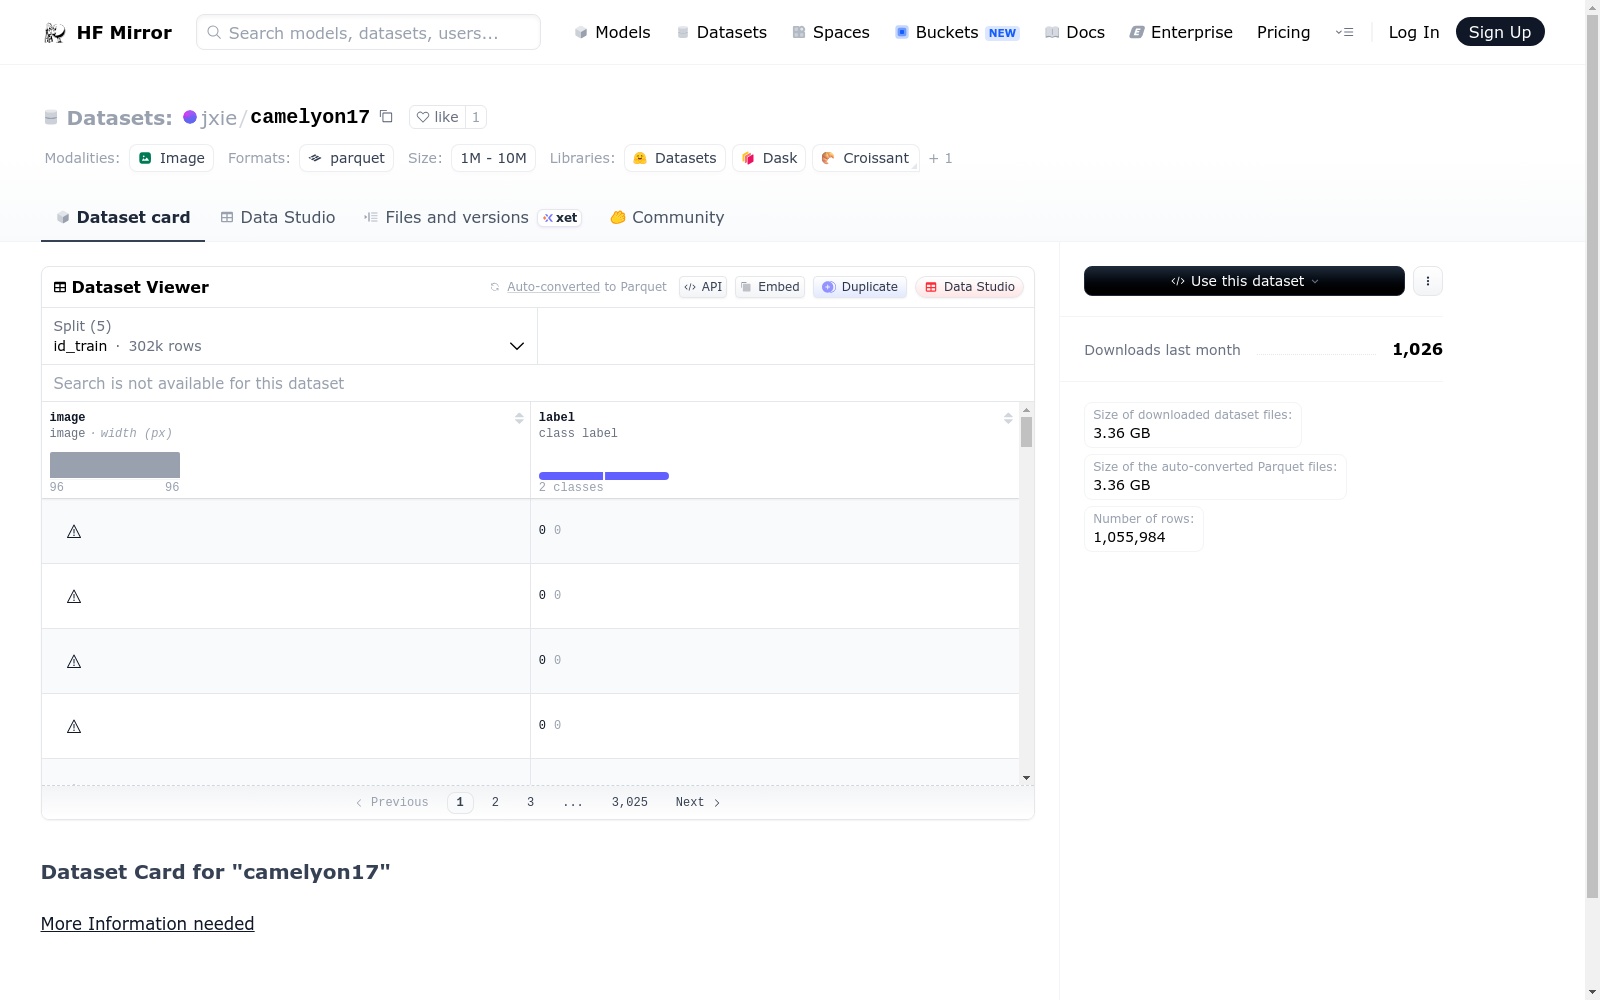The image size is (1600, 1000).
Task: Click the HF Mirror logo
Action: point(108,32)
